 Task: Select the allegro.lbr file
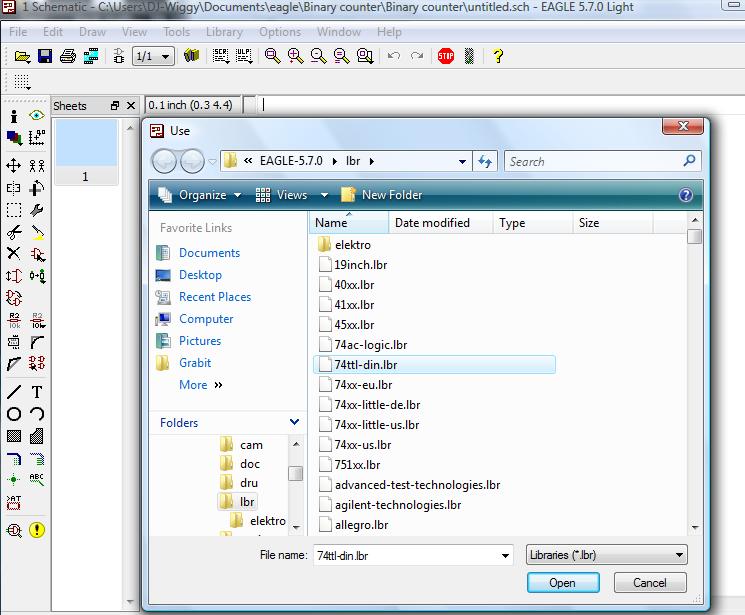coord(361,525)
